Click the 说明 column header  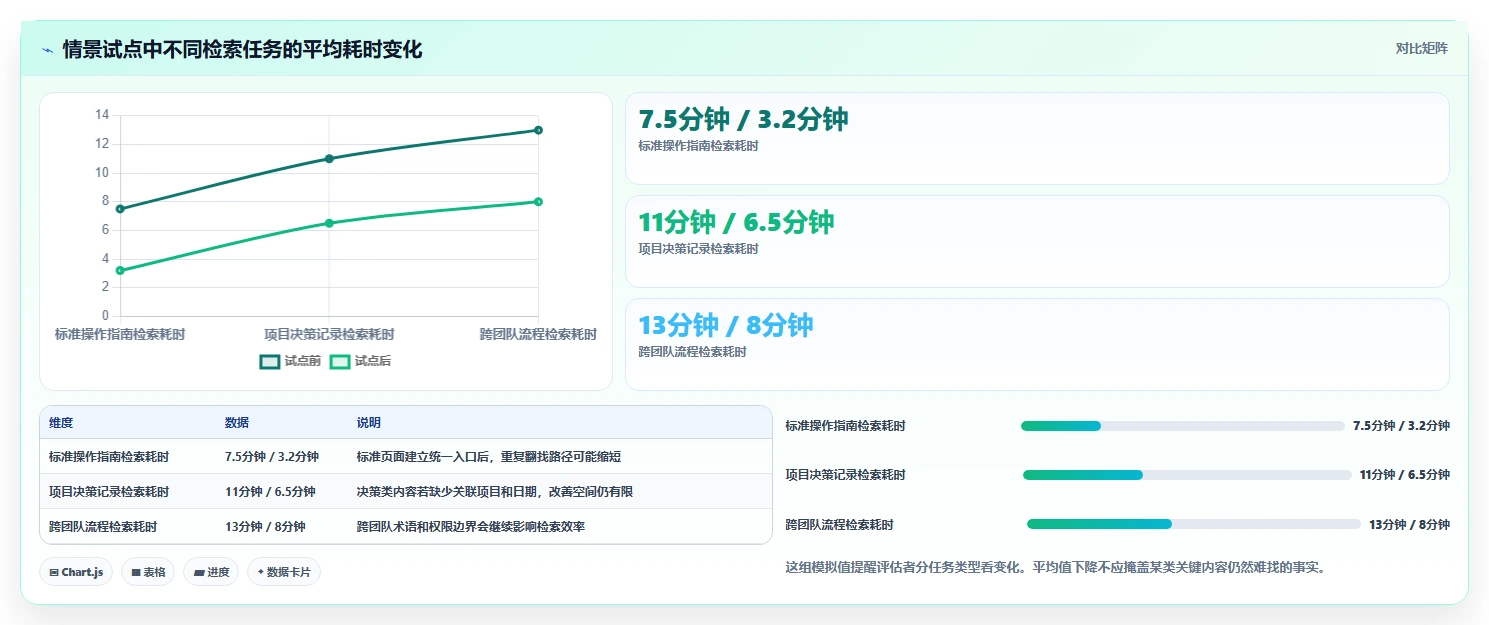369,423
